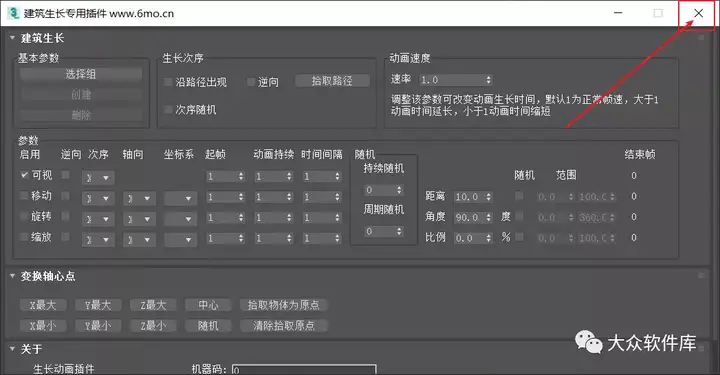
Task: Click the 选择组 button
Action: coord(81,74)
